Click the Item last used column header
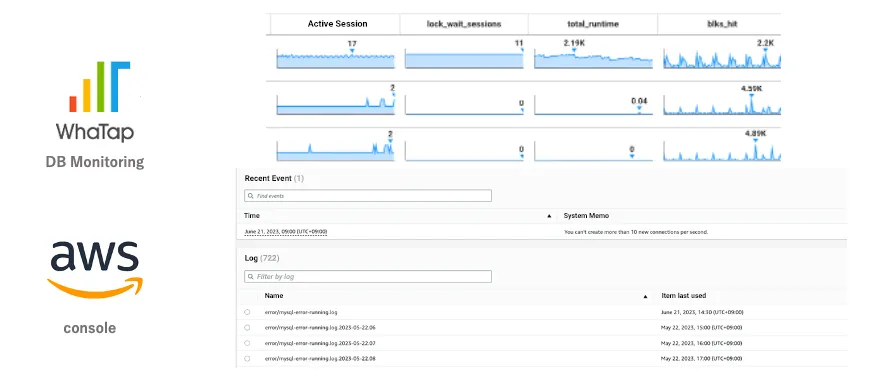892x373 pixels. 684,296
